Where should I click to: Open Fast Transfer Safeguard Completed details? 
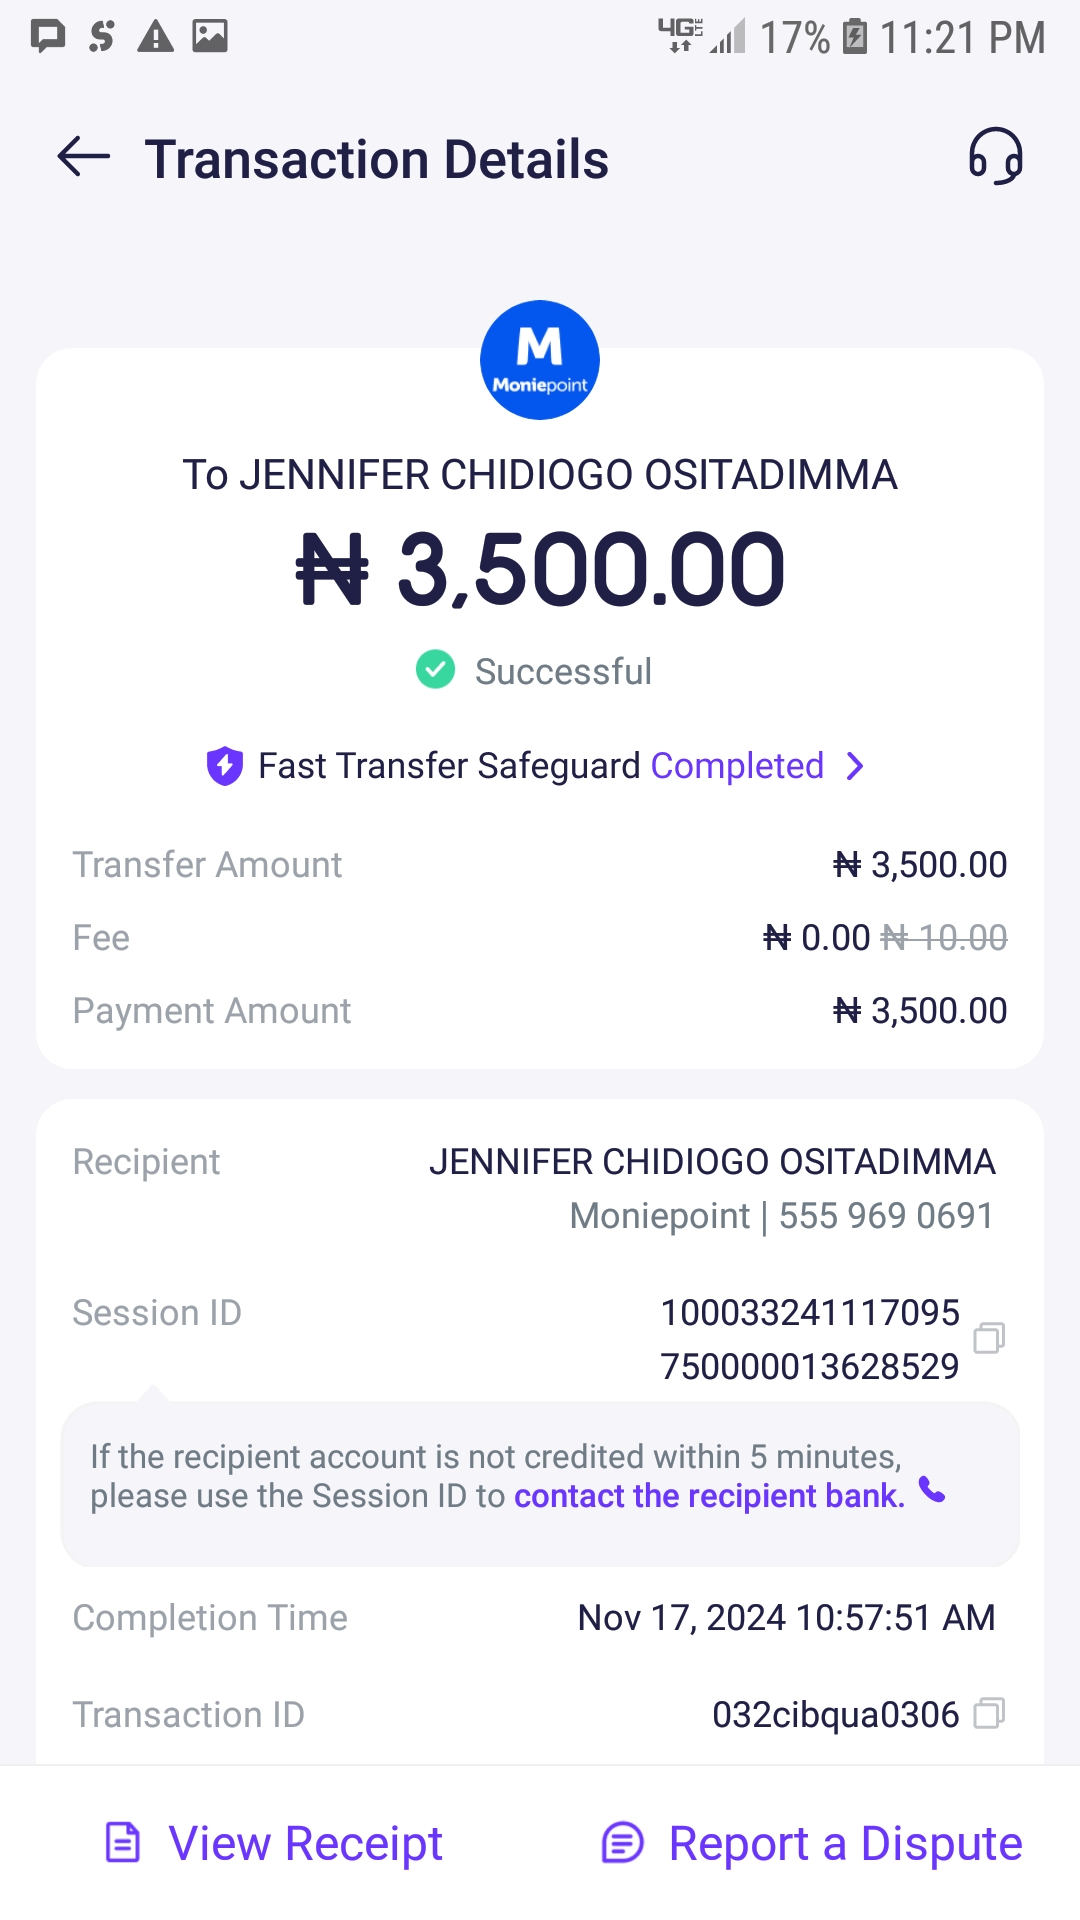pos(737,766)
